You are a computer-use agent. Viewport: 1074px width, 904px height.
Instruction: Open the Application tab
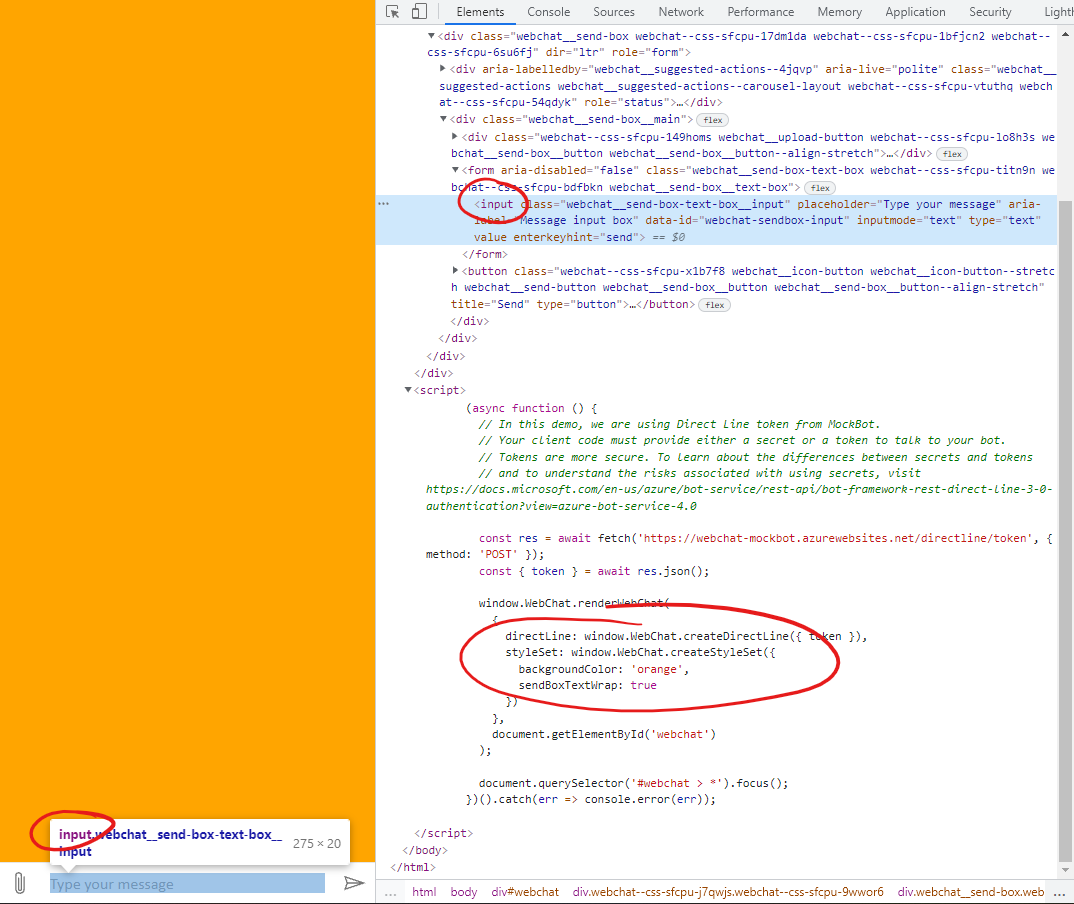point(915,12)
